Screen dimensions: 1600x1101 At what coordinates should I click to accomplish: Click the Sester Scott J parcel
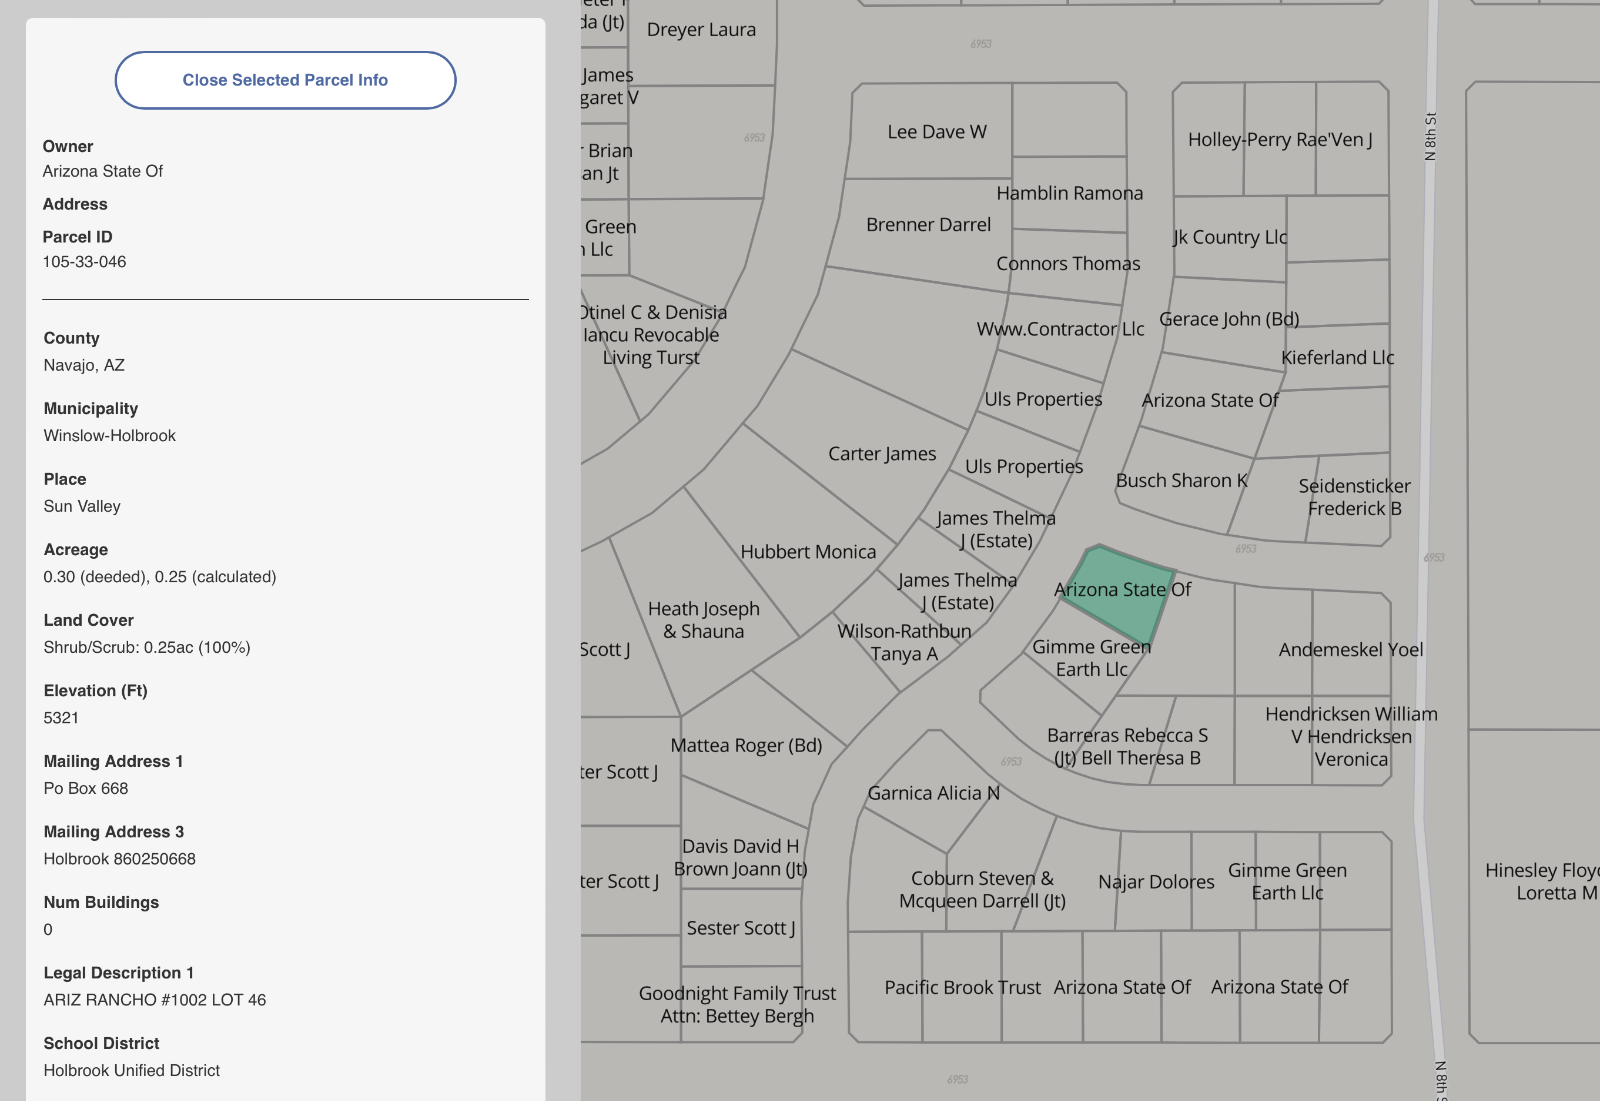tap(741, 929)
